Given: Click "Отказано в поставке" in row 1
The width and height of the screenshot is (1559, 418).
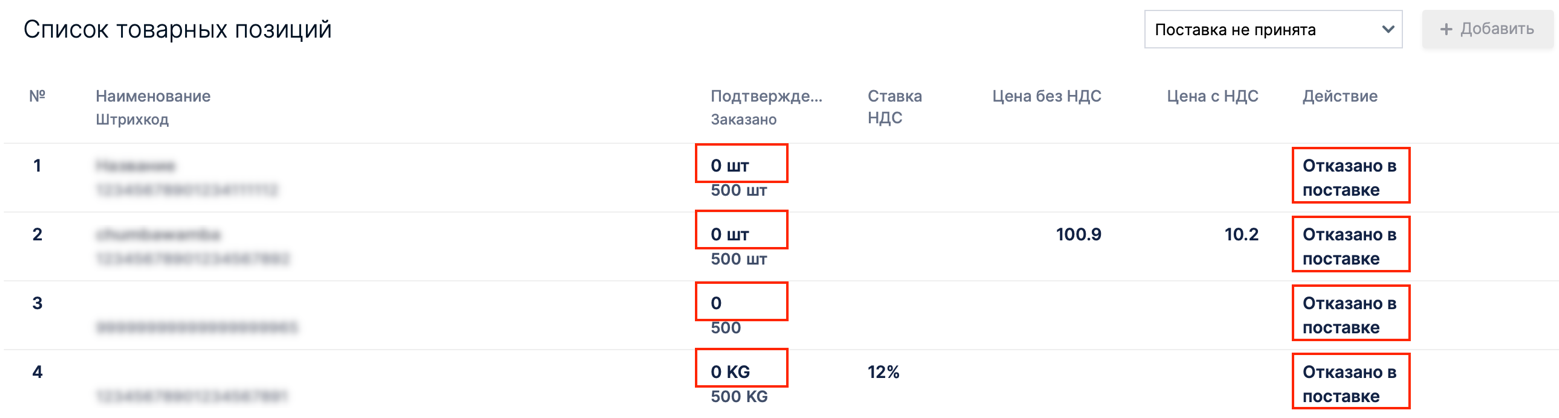Looking at the screenshot, I should click(x=1349, y=177).
